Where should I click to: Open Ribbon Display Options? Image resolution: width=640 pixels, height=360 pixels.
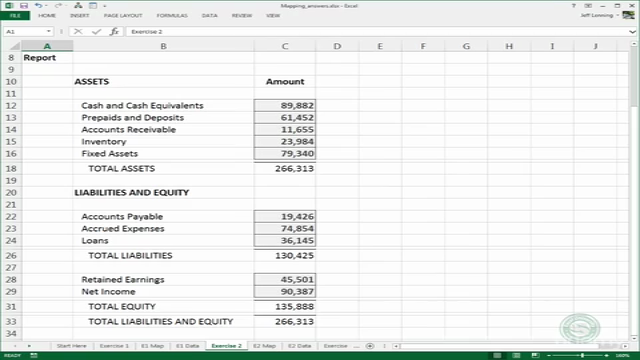tap(588, 6)
